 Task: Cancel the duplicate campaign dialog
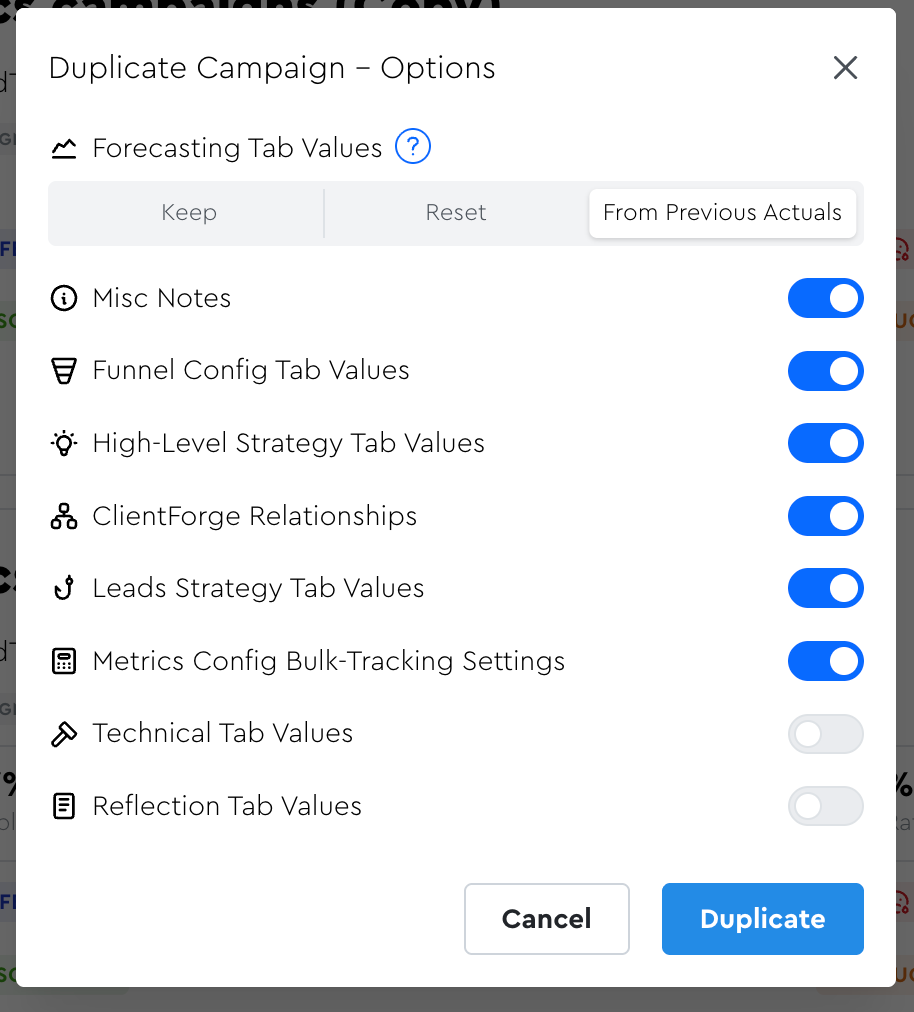[x=546, y=919]
